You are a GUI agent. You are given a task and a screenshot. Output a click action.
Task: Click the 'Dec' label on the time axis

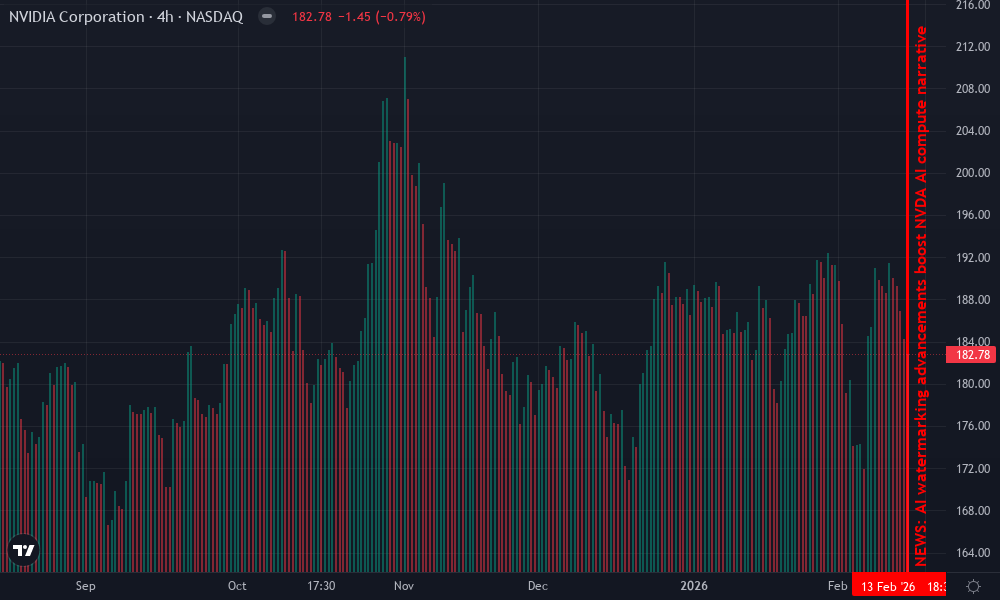pos(537,586)
